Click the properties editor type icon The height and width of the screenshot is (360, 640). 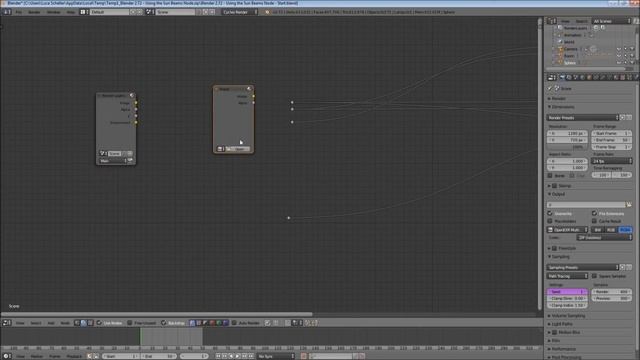click(551, 77)
